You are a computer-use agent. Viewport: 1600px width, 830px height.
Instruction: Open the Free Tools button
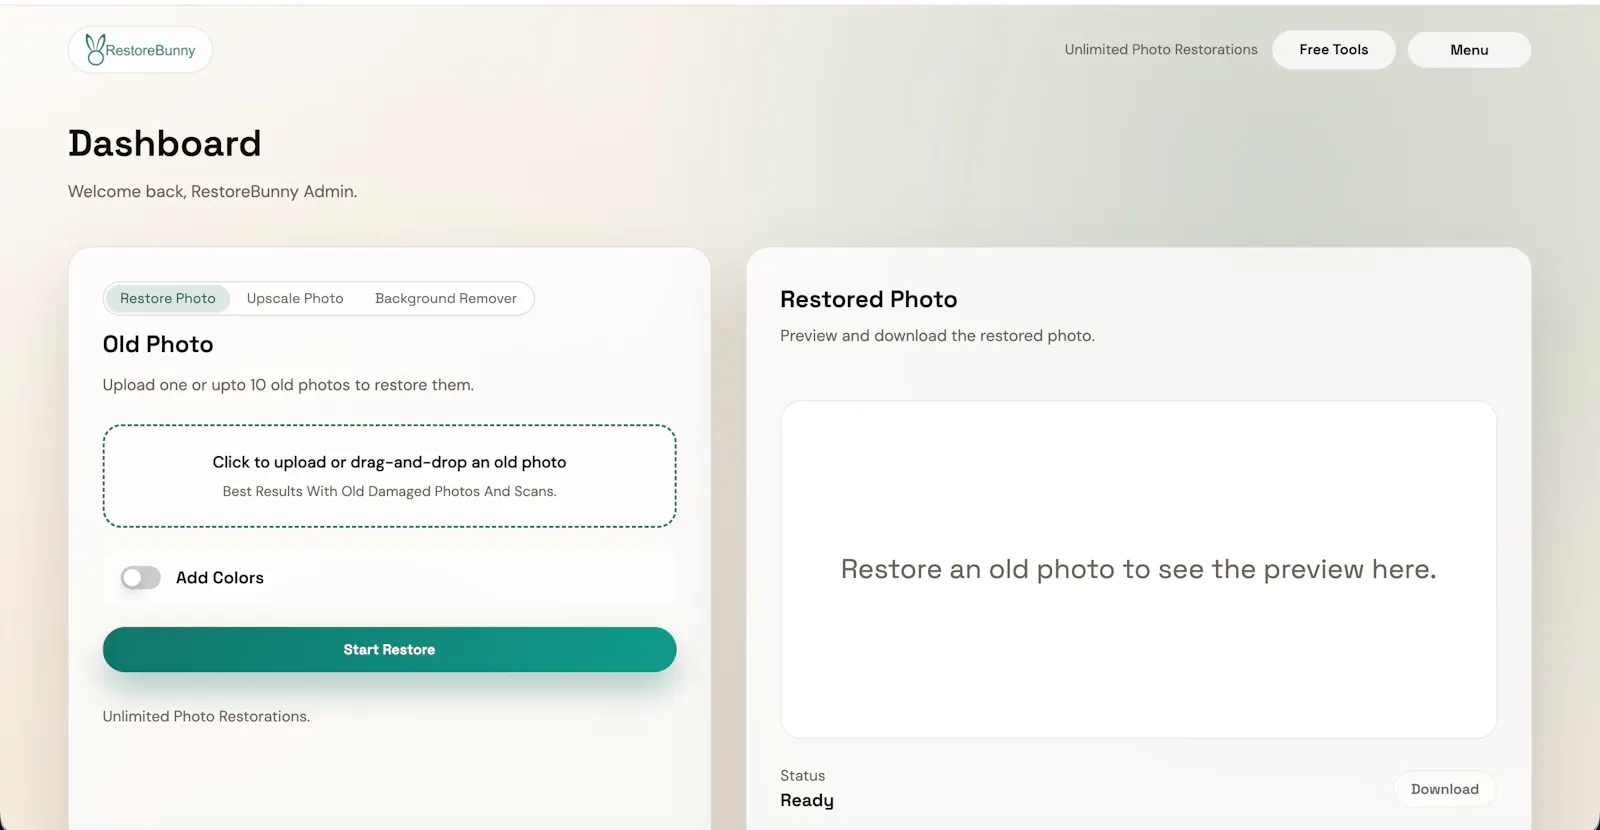[x=1333, y=50]
